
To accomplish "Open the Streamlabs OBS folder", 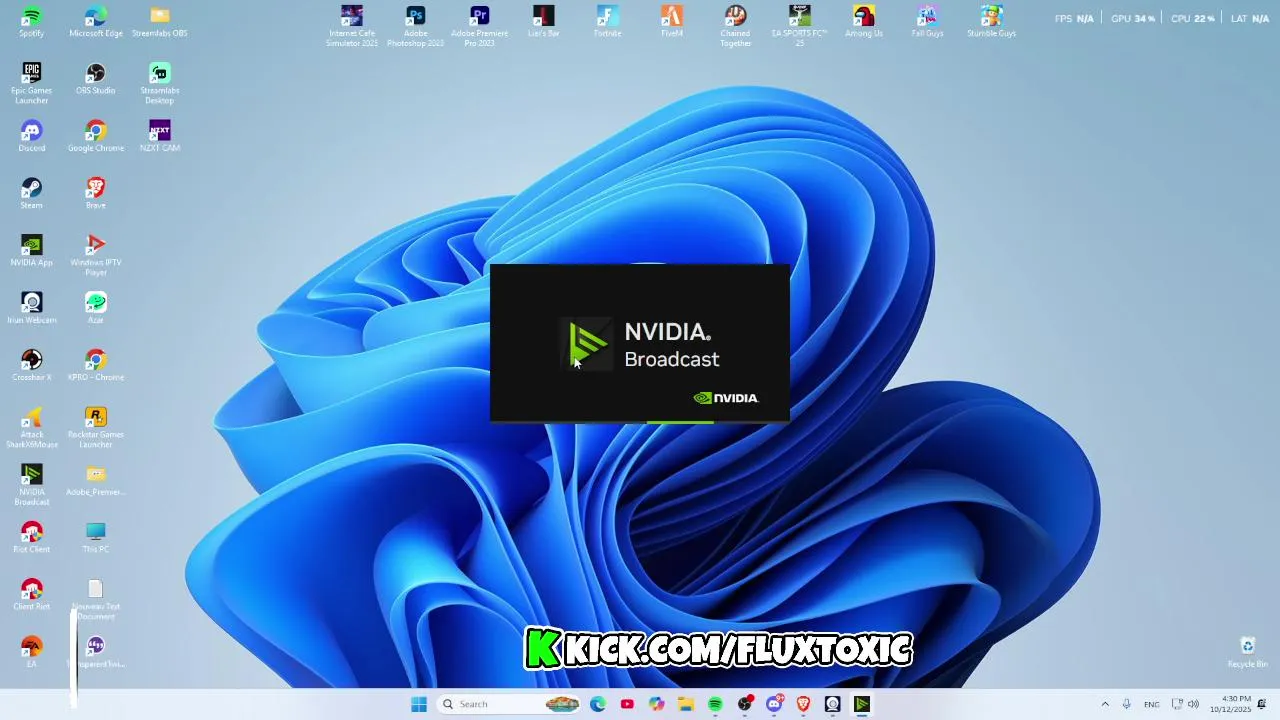I will tap(160, 22).
